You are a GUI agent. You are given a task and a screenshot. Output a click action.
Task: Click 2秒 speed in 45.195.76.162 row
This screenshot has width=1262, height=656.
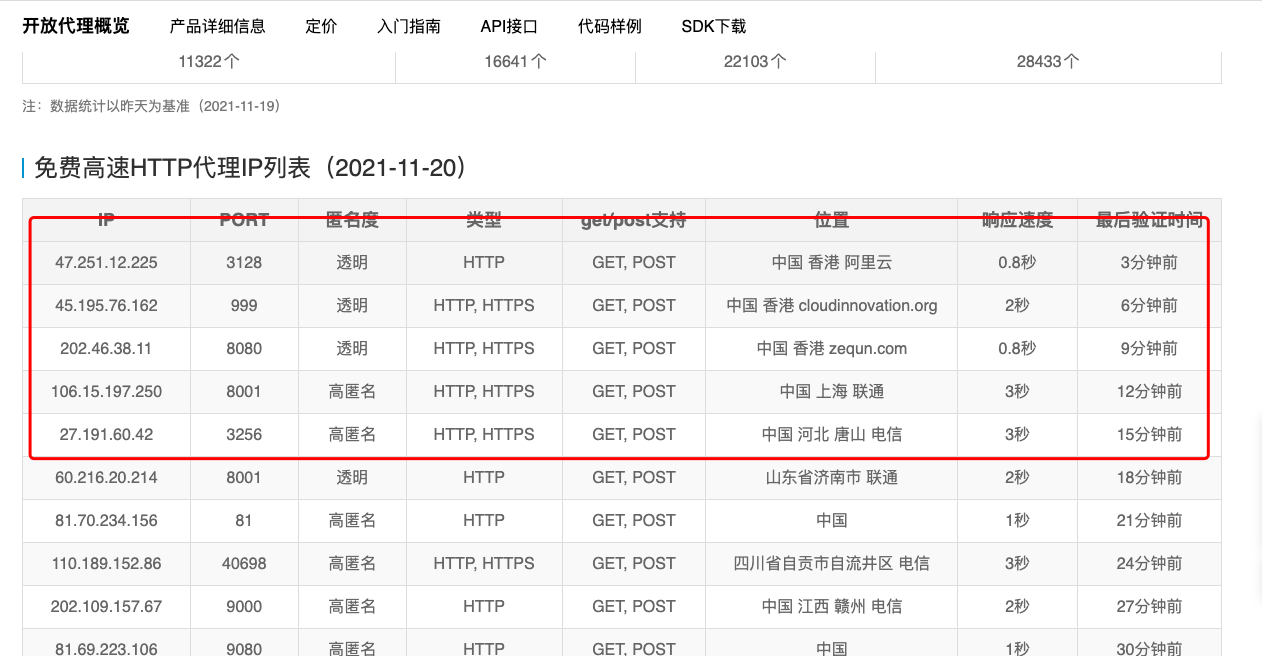pos(1017,306)
